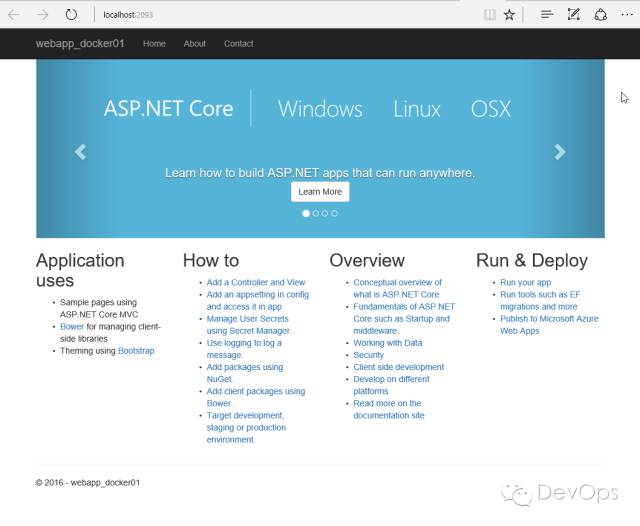
Task: Open Add a Controller and View link
Action: (x=256, y=282)
